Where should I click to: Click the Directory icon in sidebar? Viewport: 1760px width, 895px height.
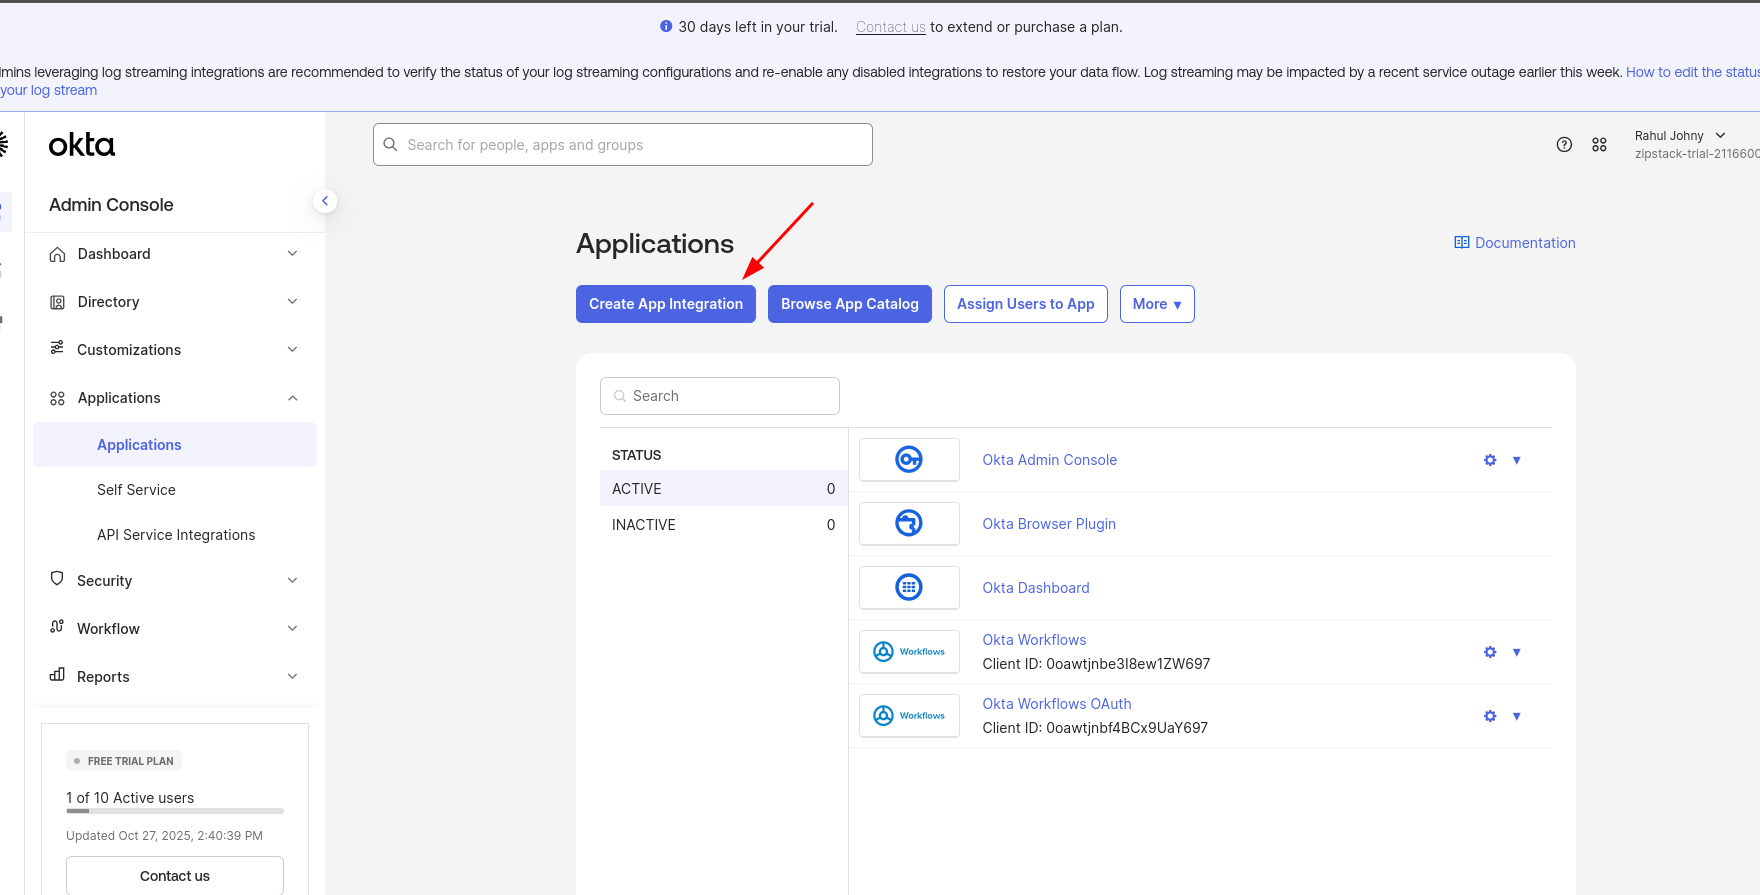[x=57, y=302]
